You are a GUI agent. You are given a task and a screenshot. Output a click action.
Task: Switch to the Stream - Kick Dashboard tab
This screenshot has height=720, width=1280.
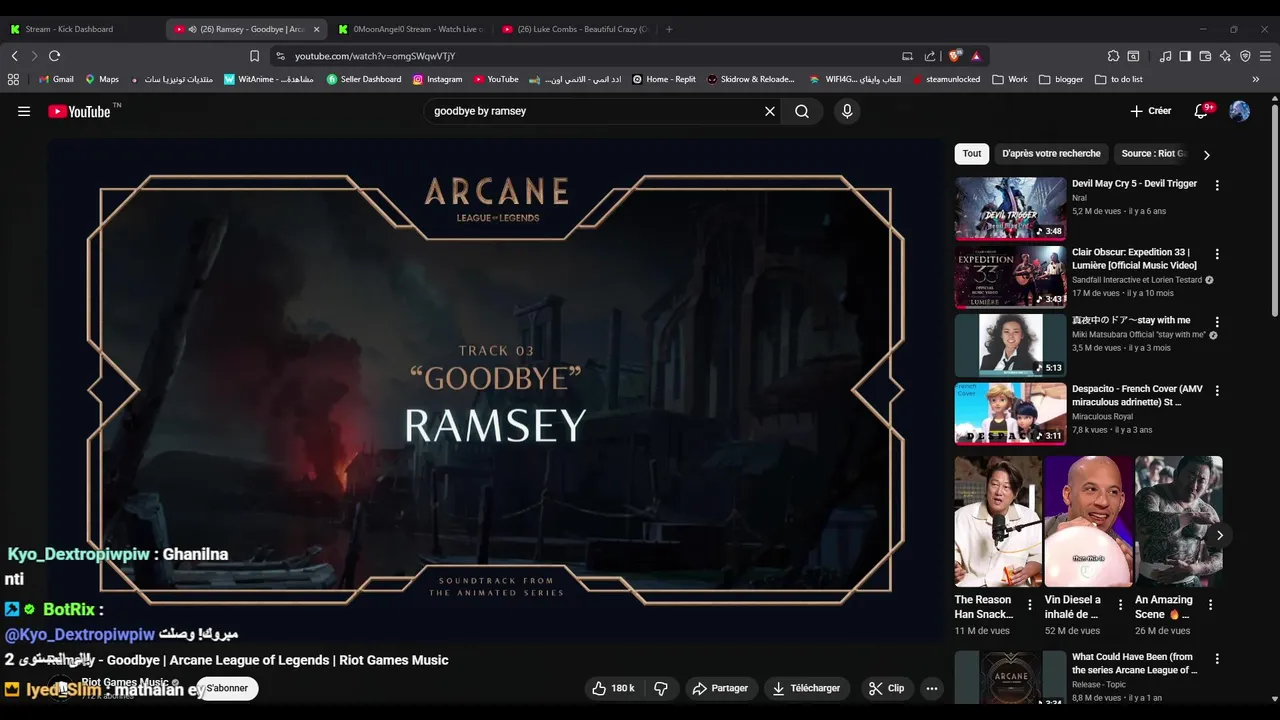coord(82,29)
